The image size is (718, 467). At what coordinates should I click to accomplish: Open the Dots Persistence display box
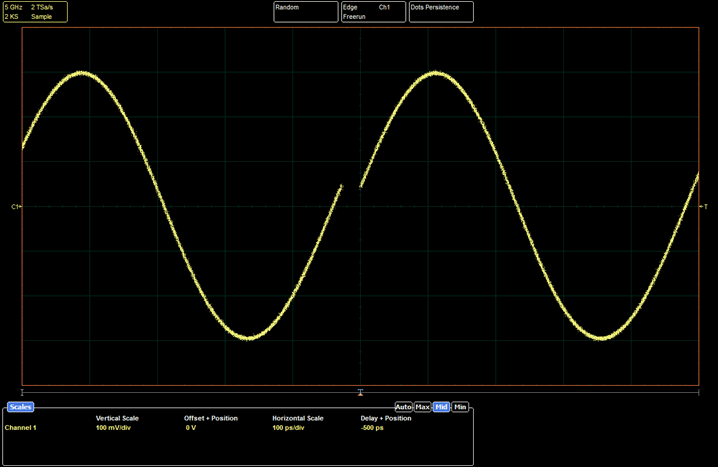tap(442, 11)
